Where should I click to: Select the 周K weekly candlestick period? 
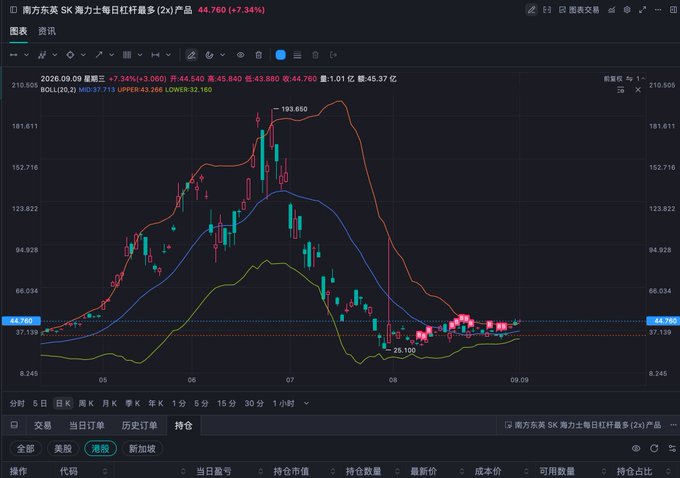click(x=86, y=403)
